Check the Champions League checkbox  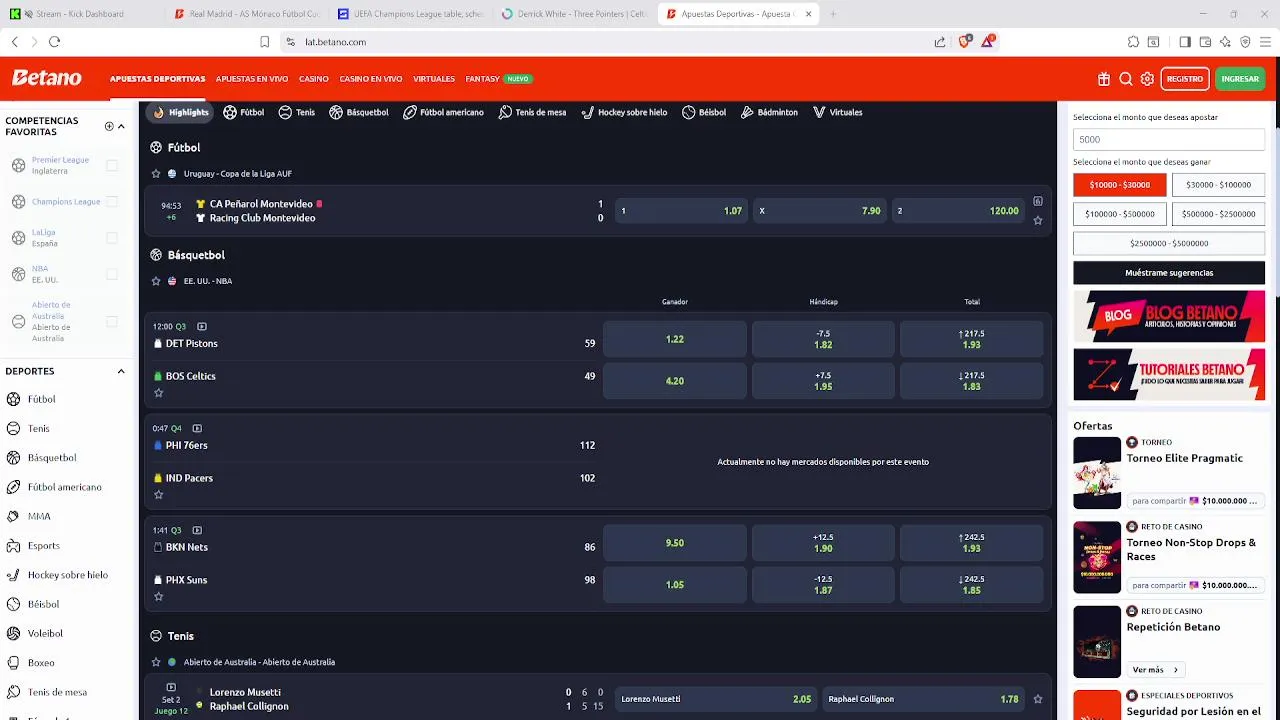point(112,202)
